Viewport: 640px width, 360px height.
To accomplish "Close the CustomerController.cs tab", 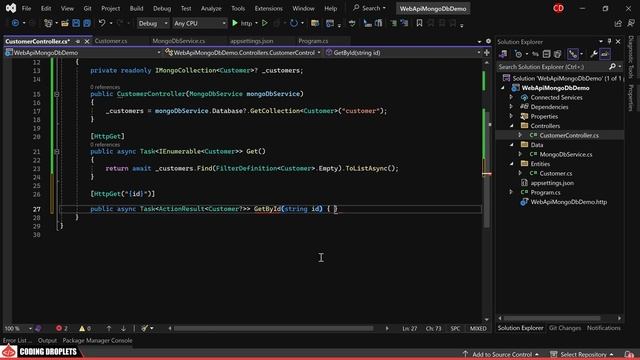I will [x=87, y=41].
